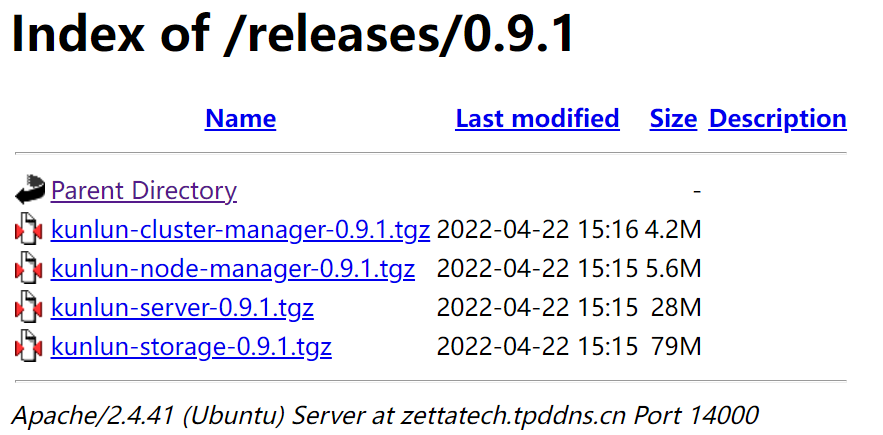Sort the listing by Name
Image resolution: width=883 pixels, height=435 pixels.
pos(240,119)
